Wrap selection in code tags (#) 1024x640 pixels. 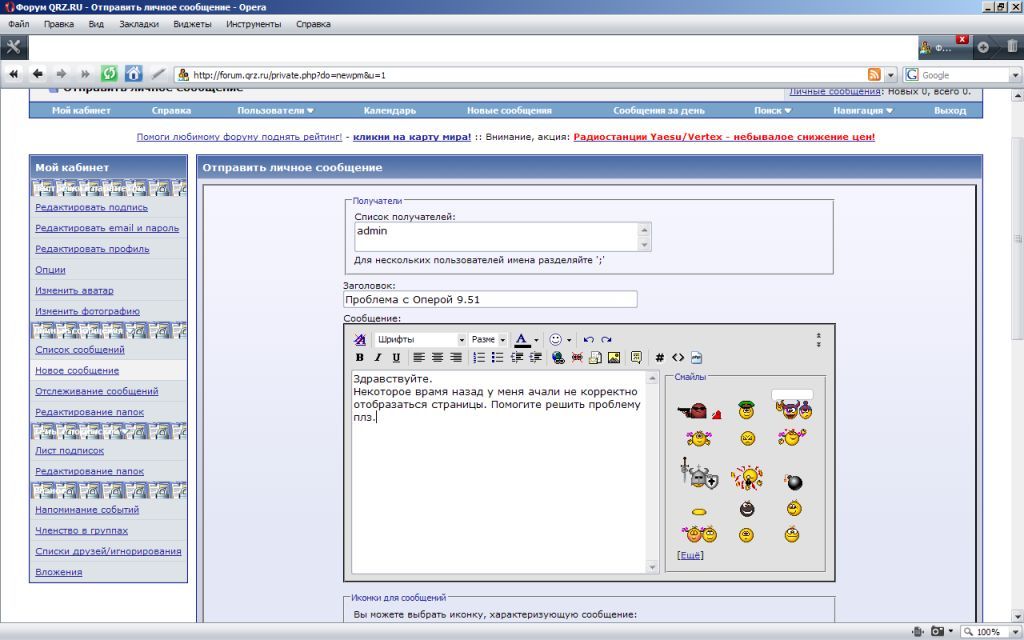pyautogui.click(x=660, y=357)
